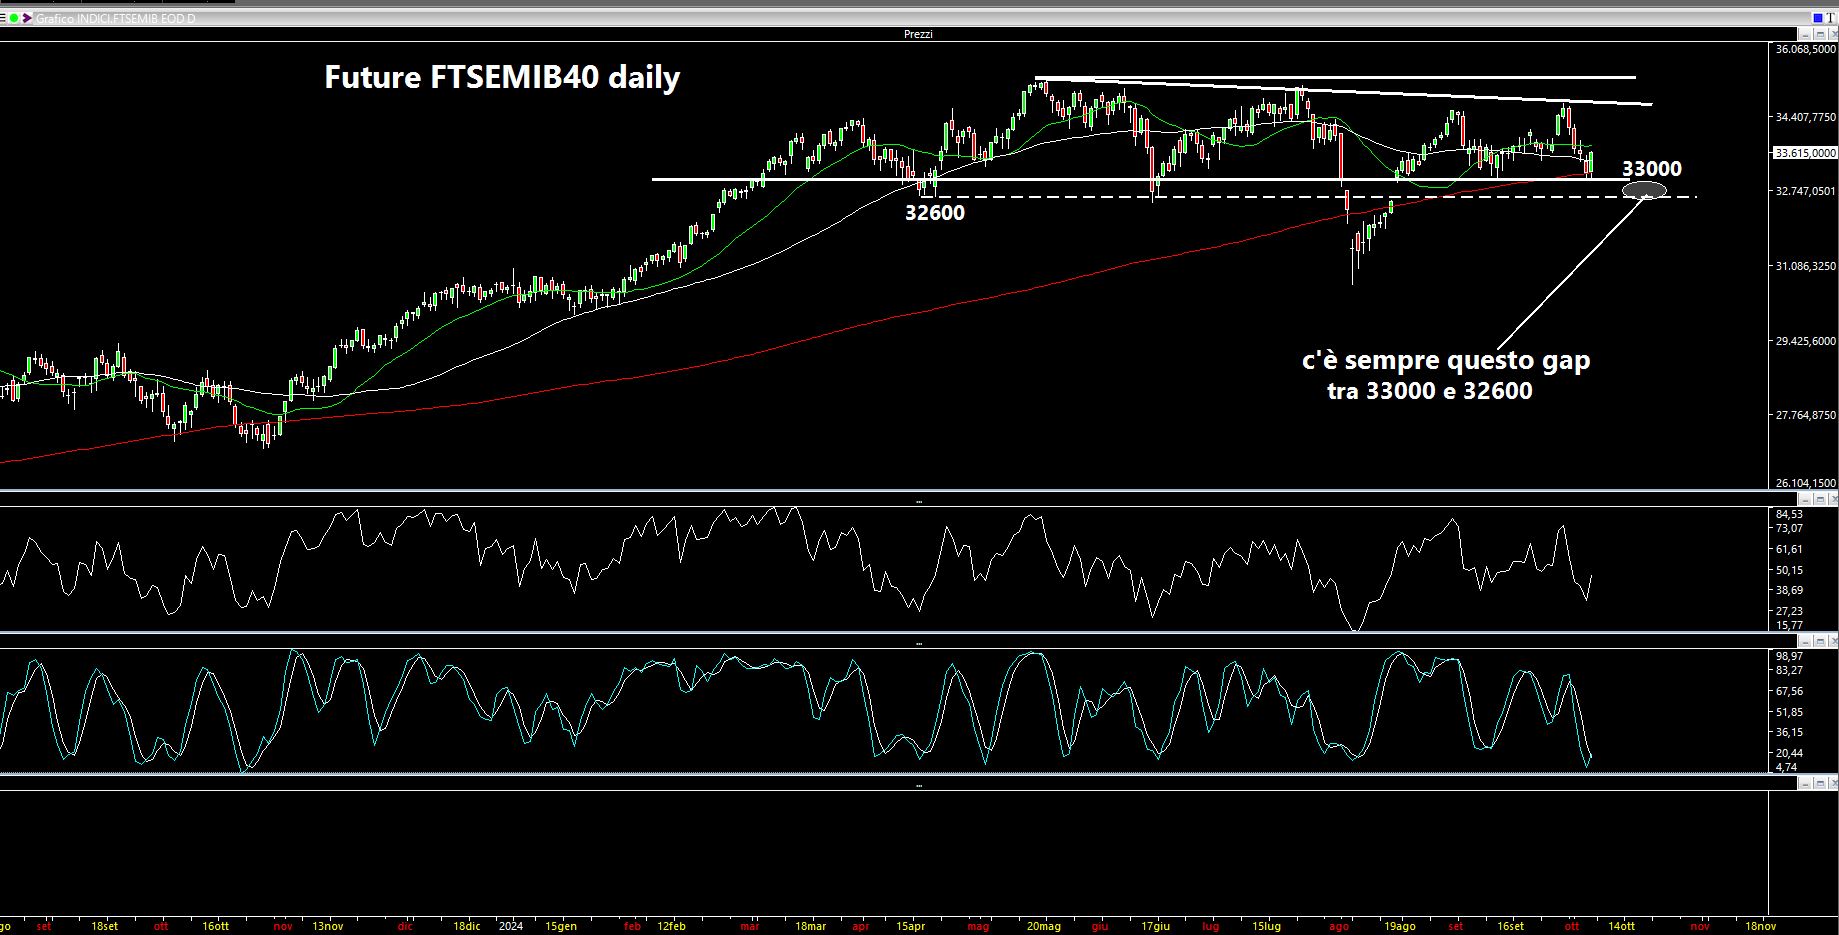Viewport: 1839px width, 935px height.
Task: Open the hamburger menu in chart title bar
Action: tap(3, 18)
